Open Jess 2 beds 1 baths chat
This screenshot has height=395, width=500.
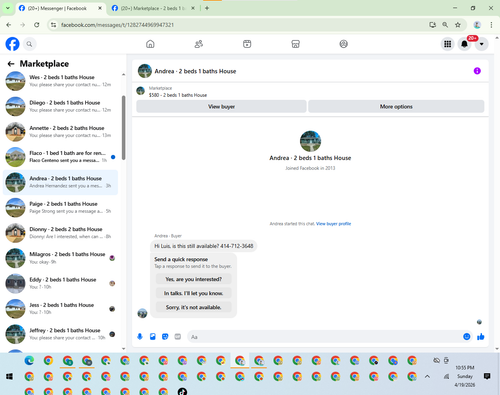click(x=60, y=308)
